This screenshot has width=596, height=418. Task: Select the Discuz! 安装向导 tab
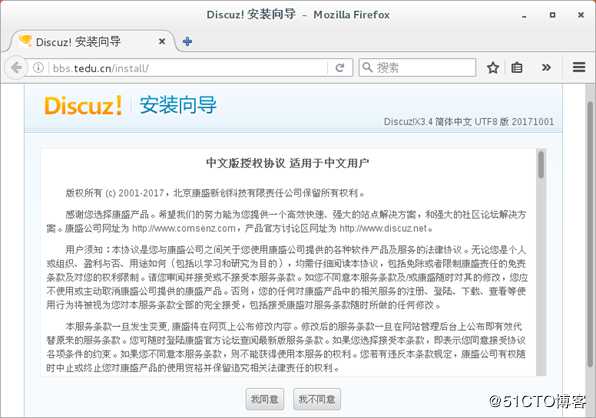pos(92,41)
